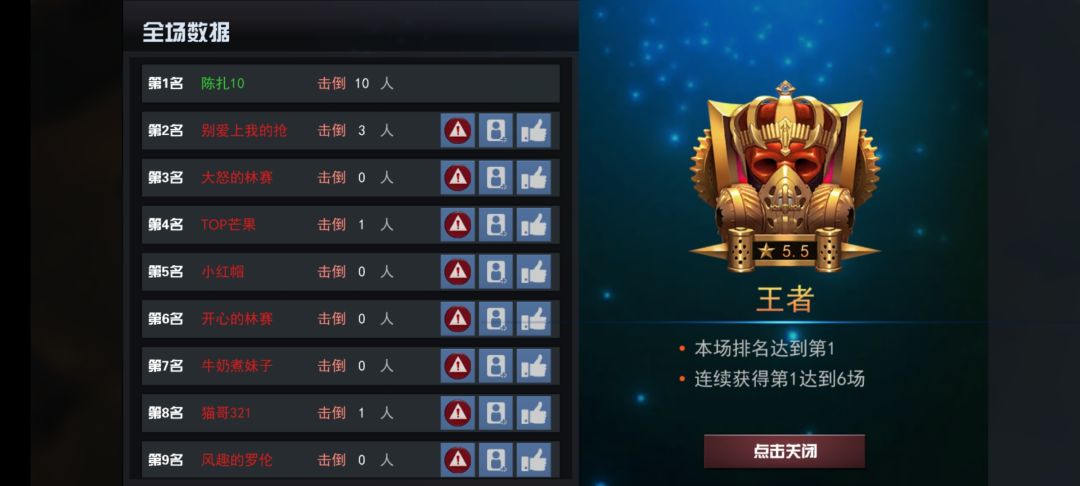
Task: Report player 牛奶煮妹子
Action: [x=457, y=366]
